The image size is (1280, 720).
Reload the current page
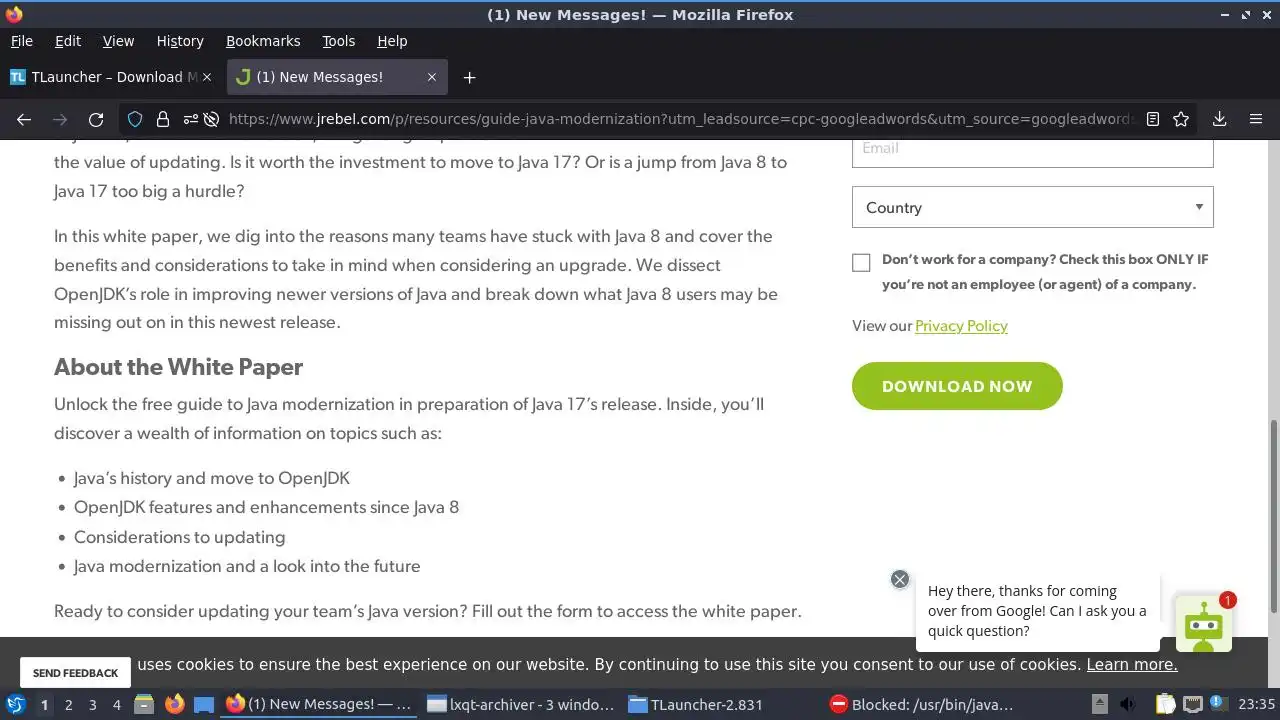[96, 119]
